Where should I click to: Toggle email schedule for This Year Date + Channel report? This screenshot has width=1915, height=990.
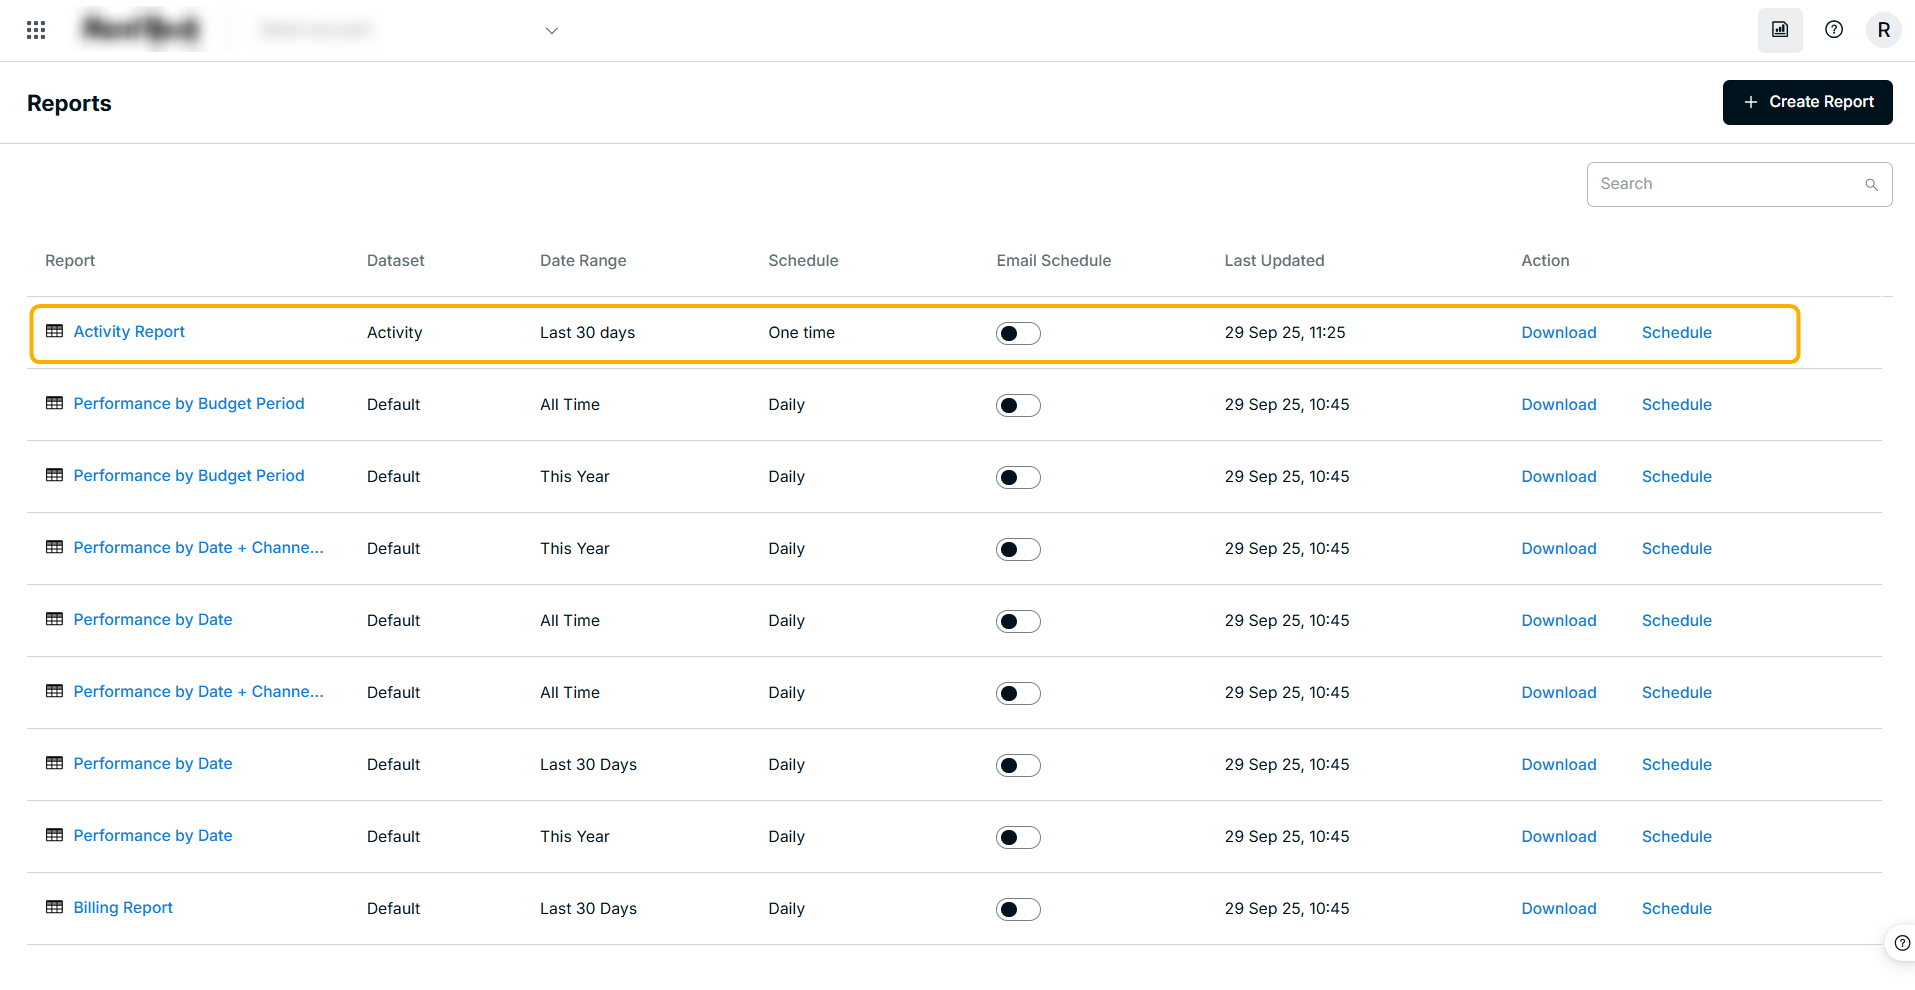tap(1018, 549)
